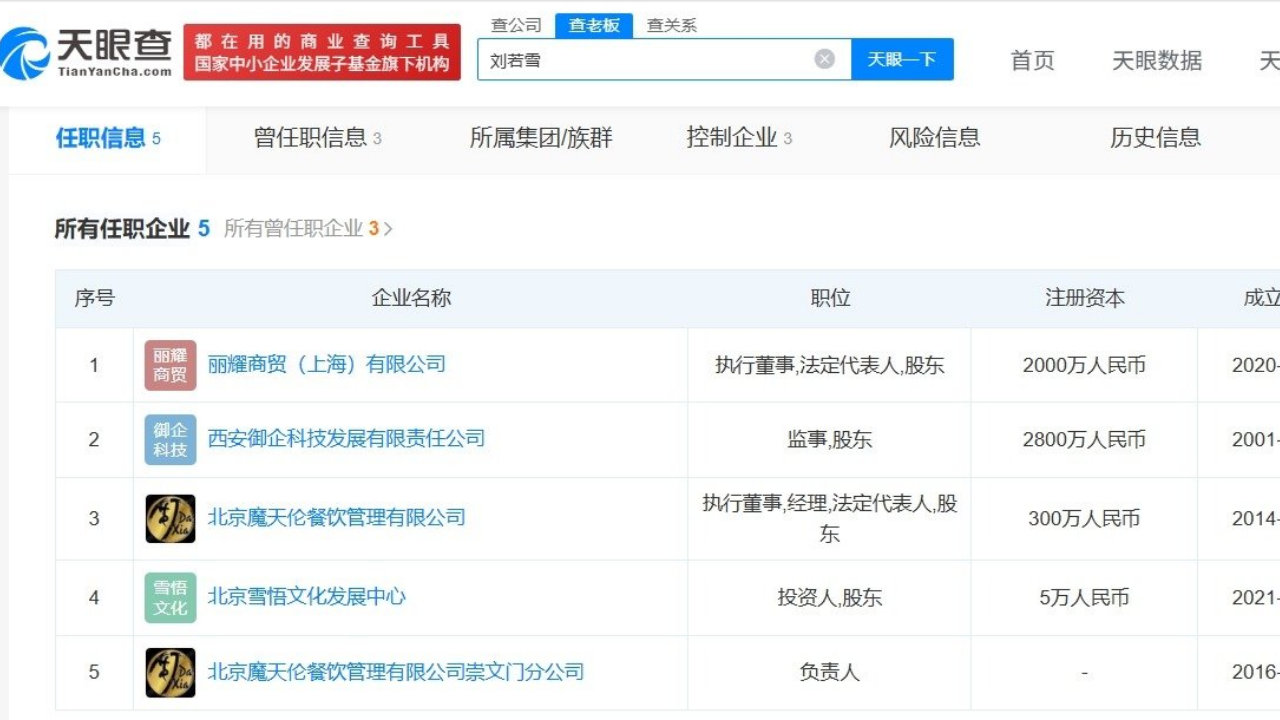The height and width of the screenshot is (720, 1280).
Task: Go to 首页 in top navigation
Action: click(x=1033, y=60)
